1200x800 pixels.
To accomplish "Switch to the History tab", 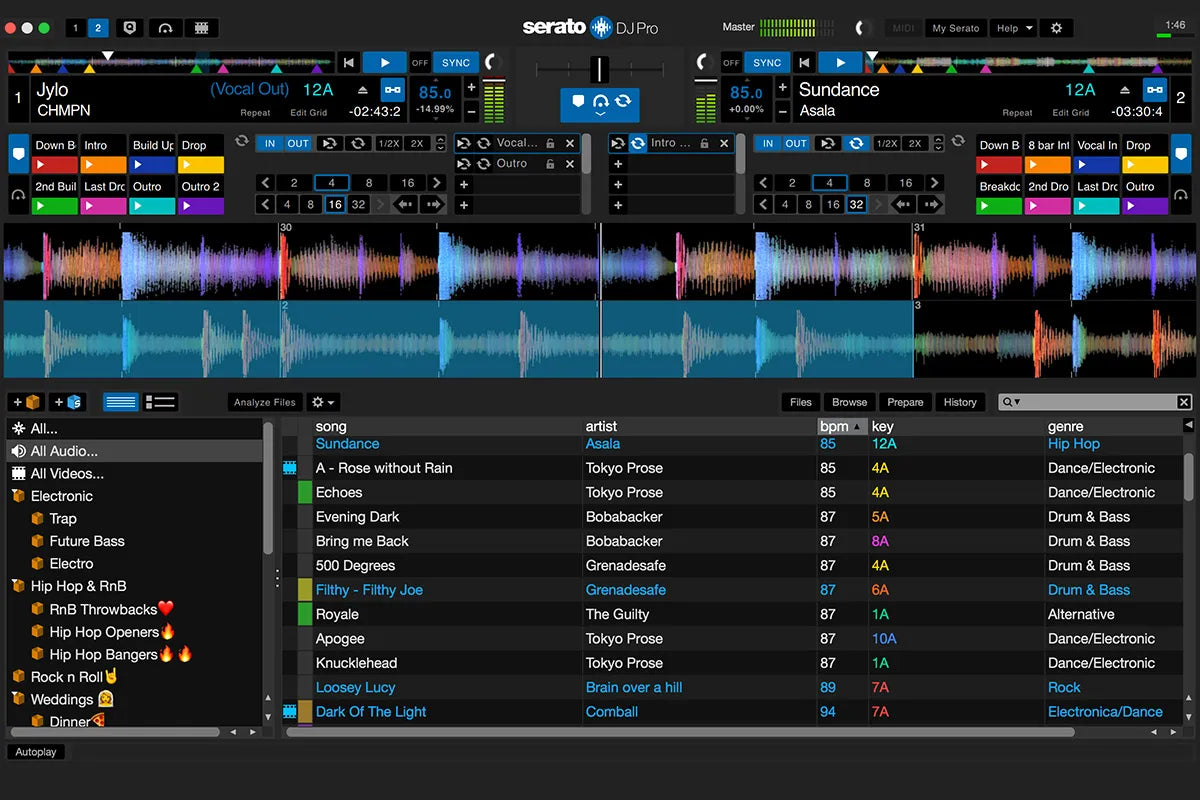I will pos(960,402).
